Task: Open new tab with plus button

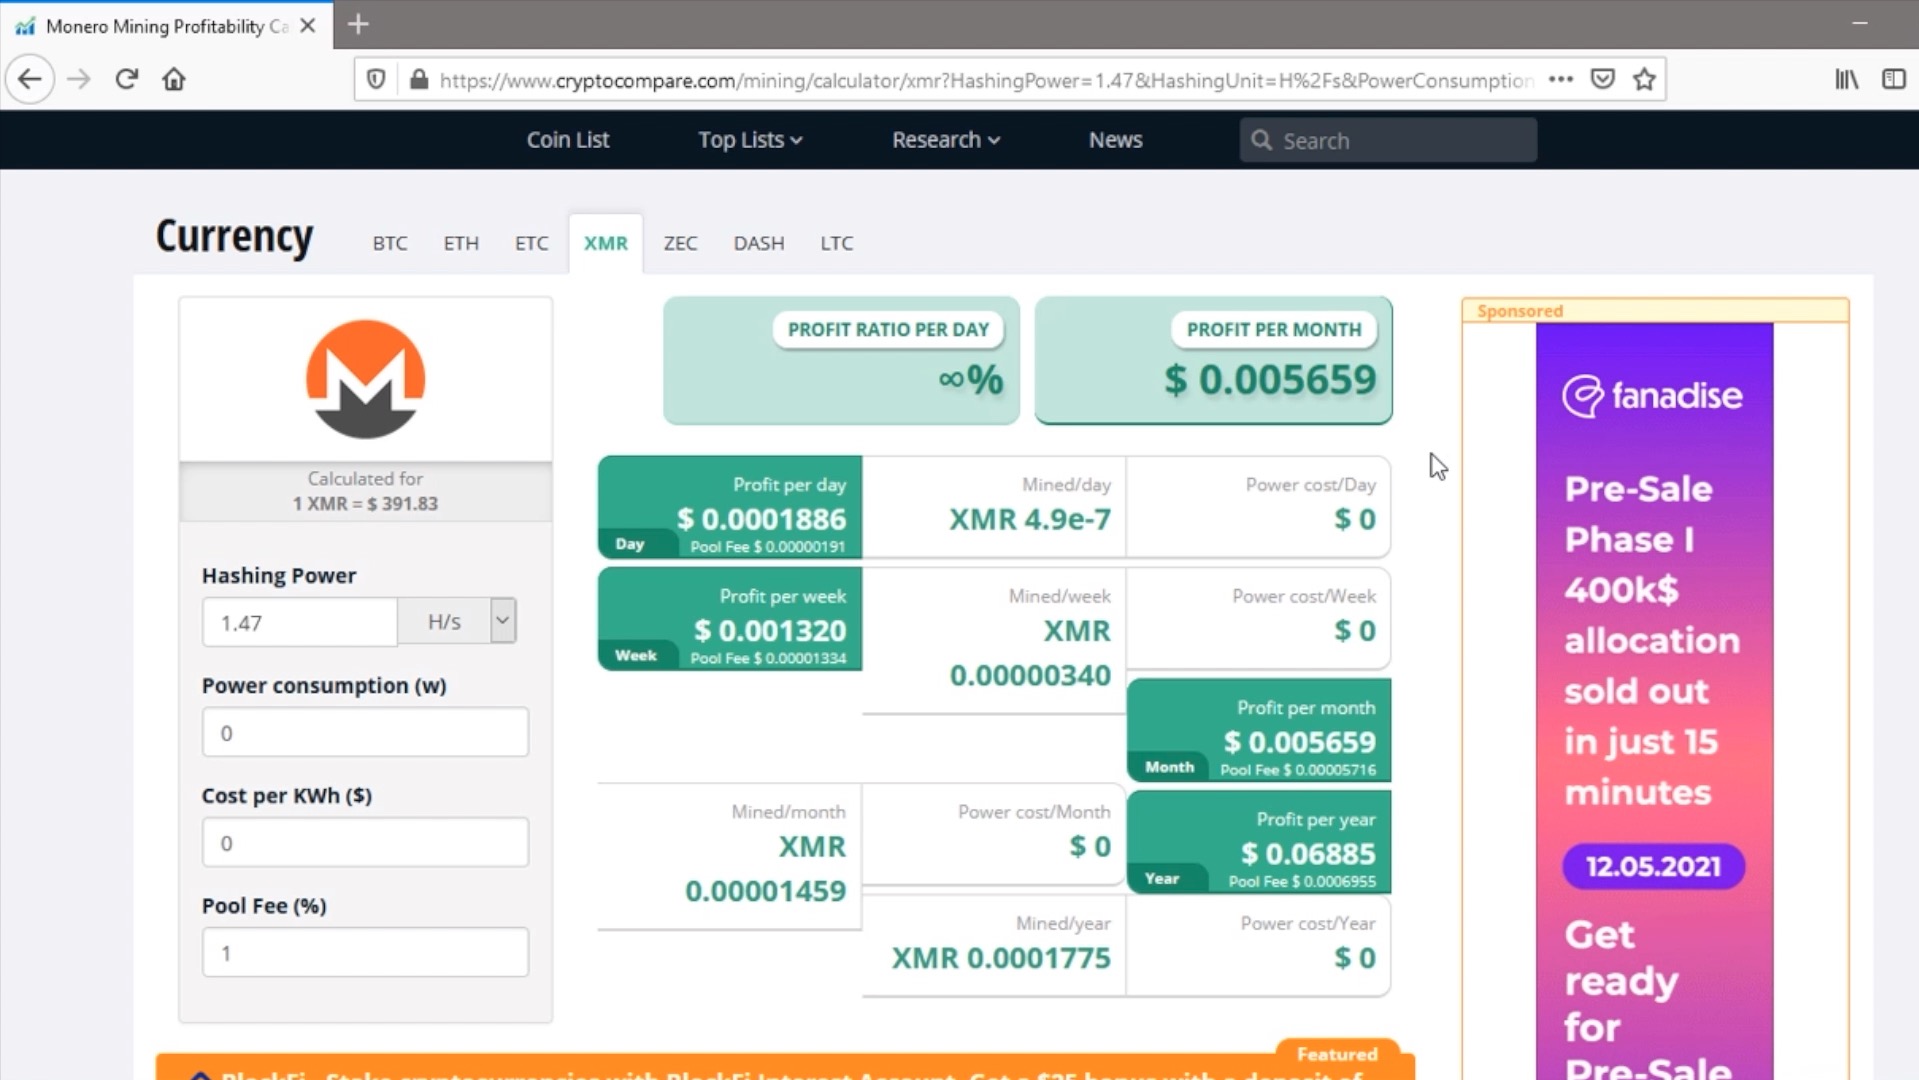Action: click(358, 24)
